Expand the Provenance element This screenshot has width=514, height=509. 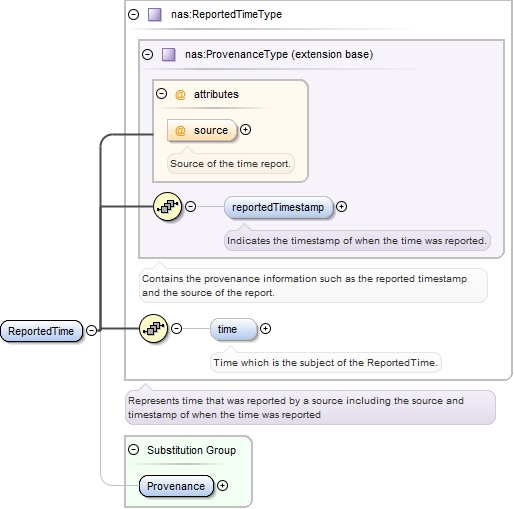223,486
